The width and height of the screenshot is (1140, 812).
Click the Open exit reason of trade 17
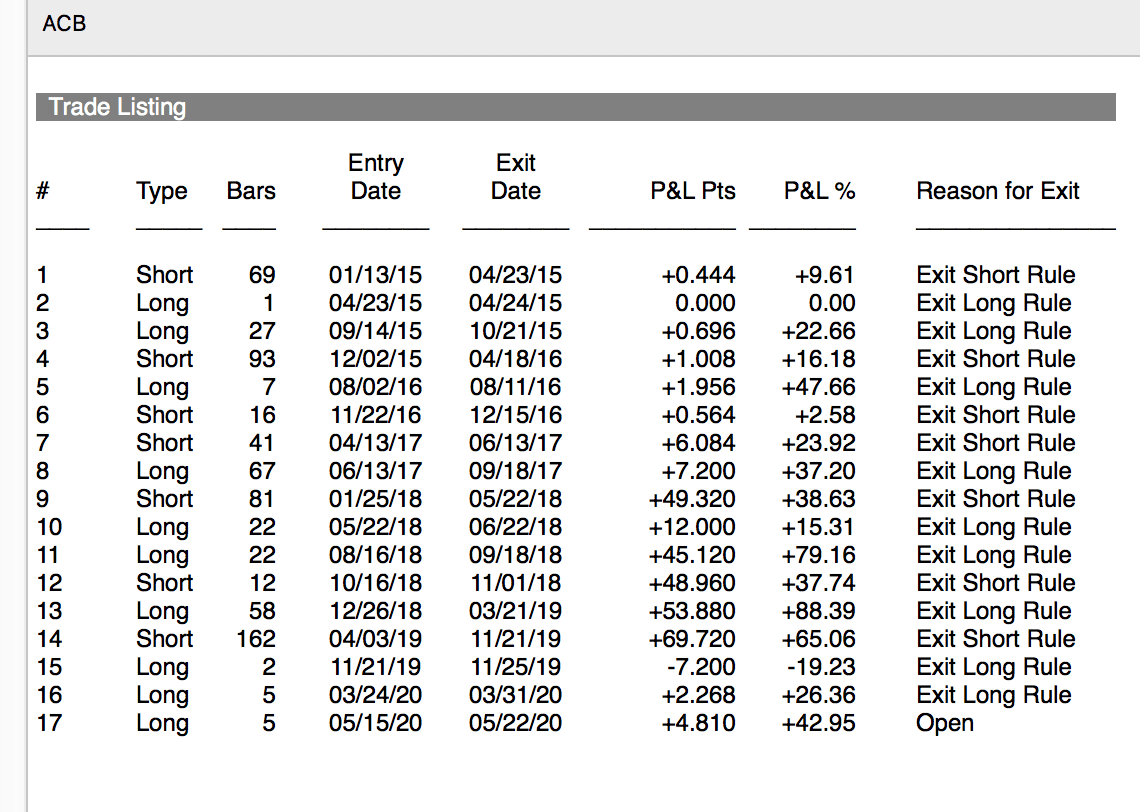pos(945,723)
